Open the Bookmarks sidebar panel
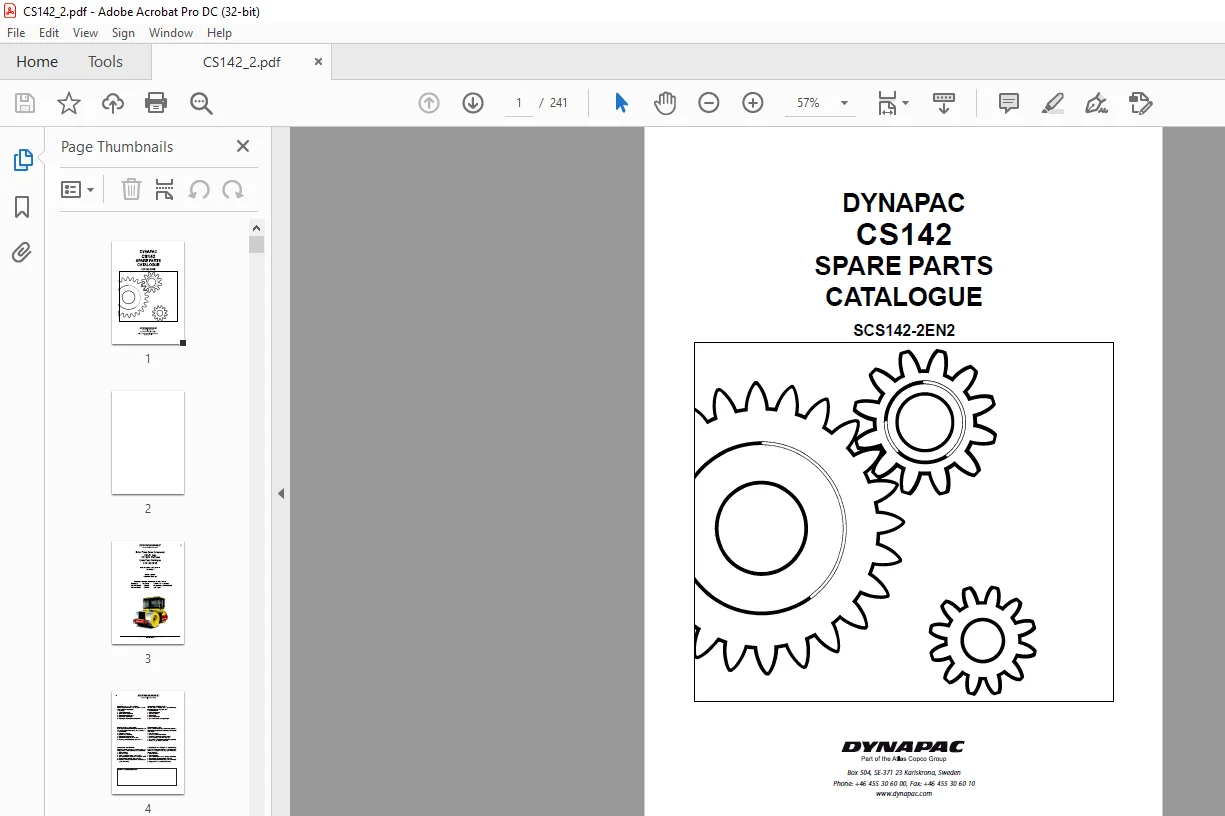The height and width of the screenshot is (816, 1225). tap(22, 207)
